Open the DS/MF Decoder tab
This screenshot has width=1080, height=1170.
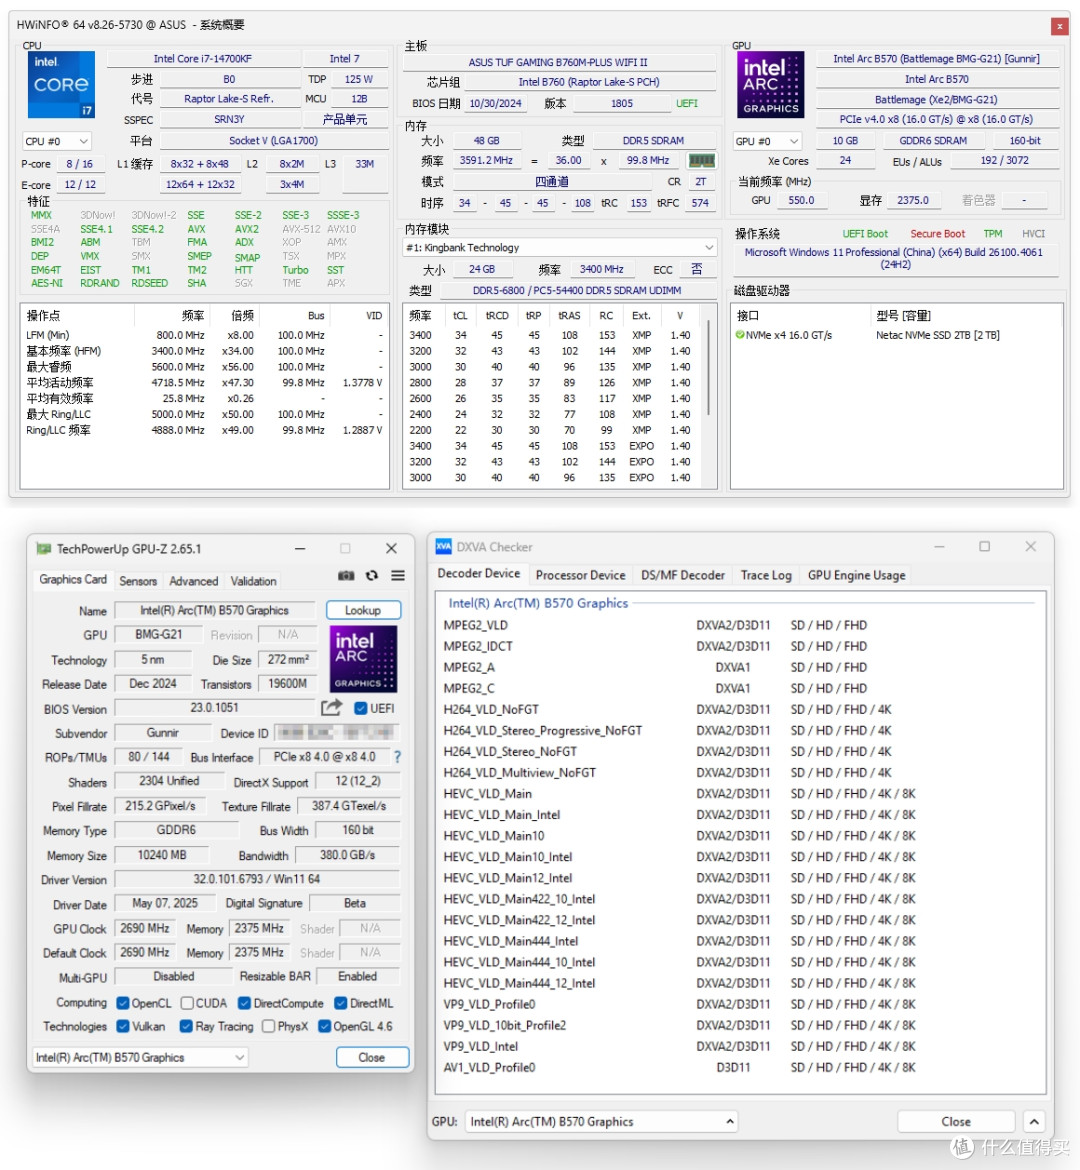pyautogui.click(x=682, y=575)
